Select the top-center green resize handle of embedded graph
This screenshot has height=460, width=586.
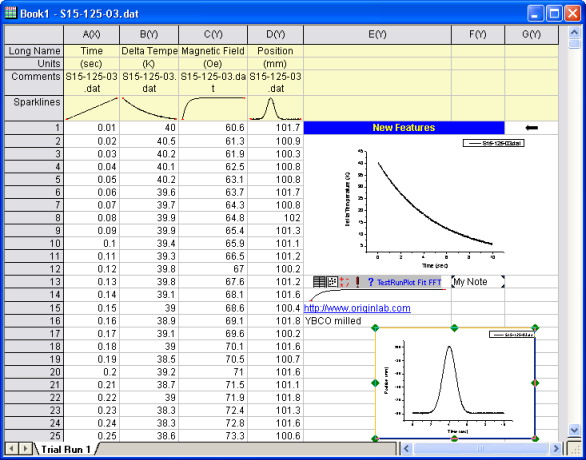click(454, 328)
